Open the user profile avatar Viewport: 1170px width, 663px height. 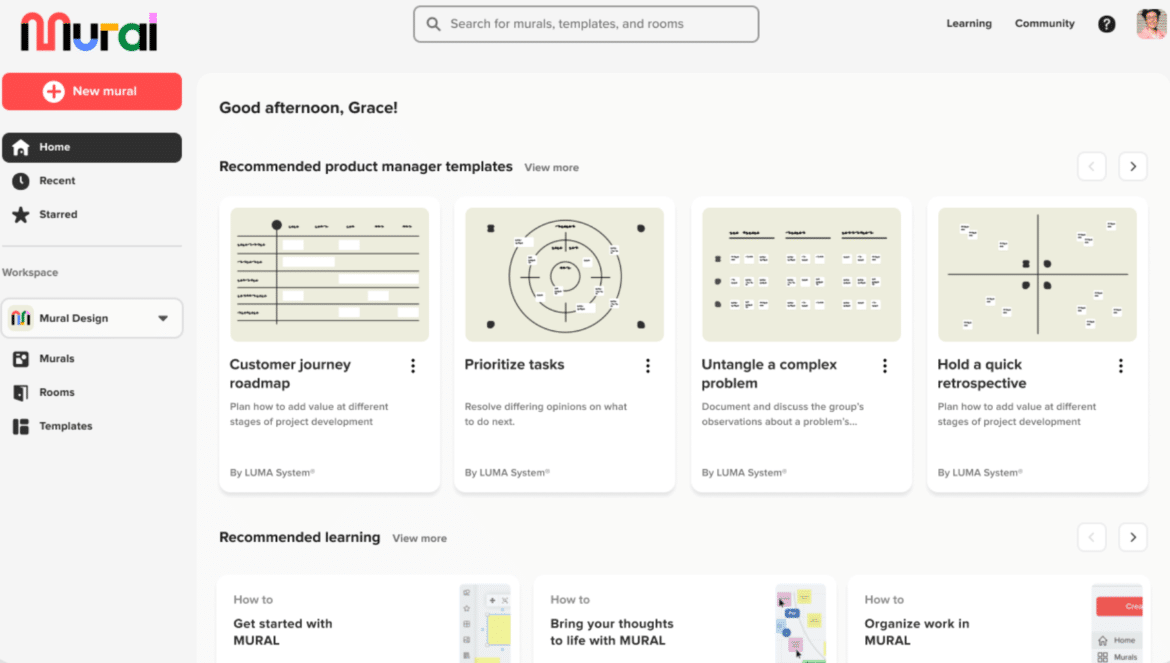(1151, 24)
